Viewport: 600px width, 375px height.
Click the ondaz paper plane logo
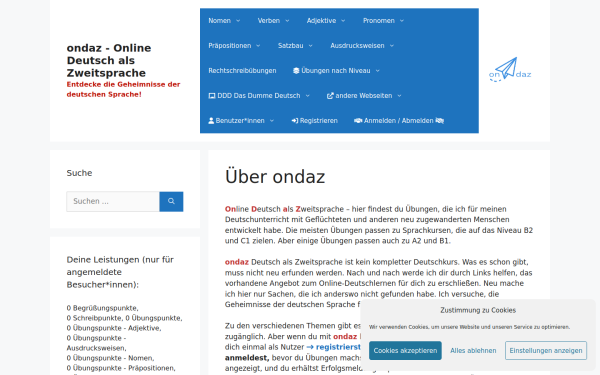pyautogui.click(x=510, y=69)
